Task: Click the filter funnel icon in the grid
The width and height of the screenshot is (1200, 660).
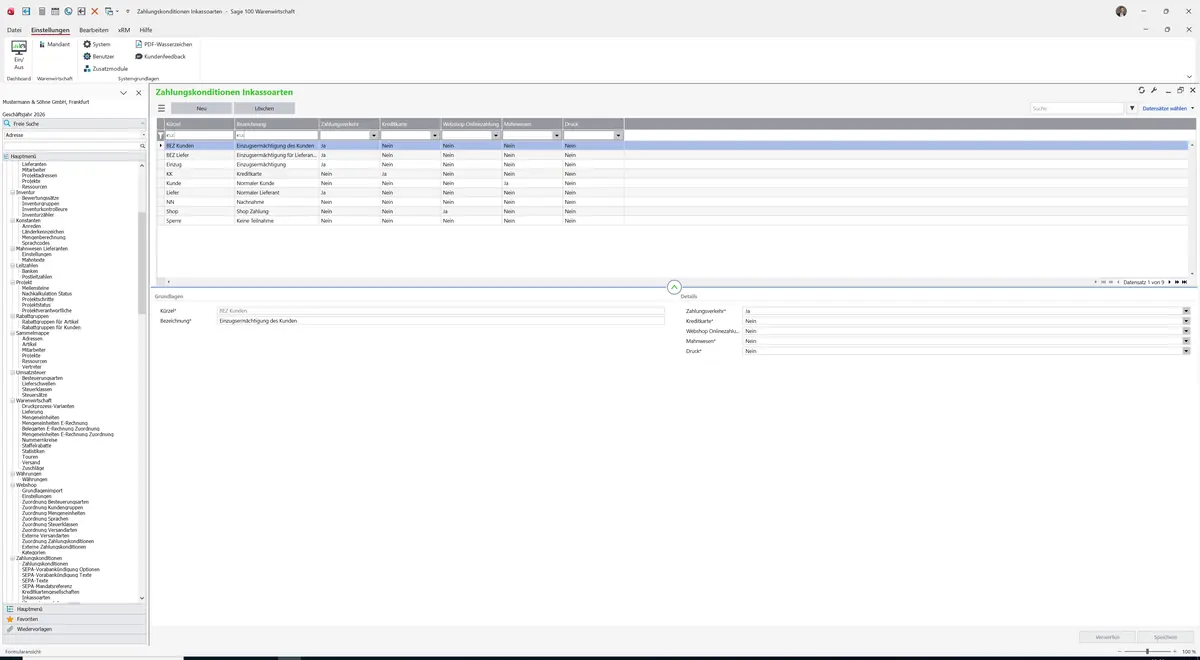Action: 161,135
